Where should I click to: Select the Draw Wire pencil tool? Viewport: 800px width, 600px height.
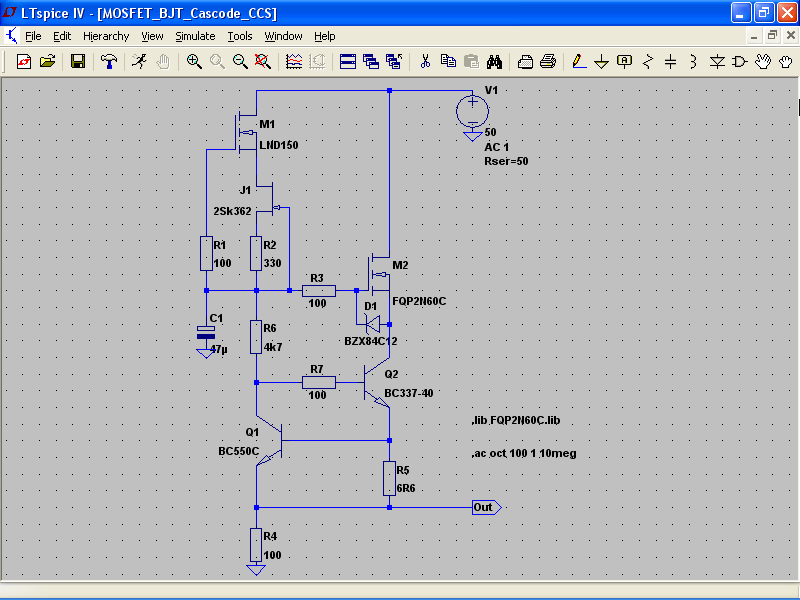point(579,62)
